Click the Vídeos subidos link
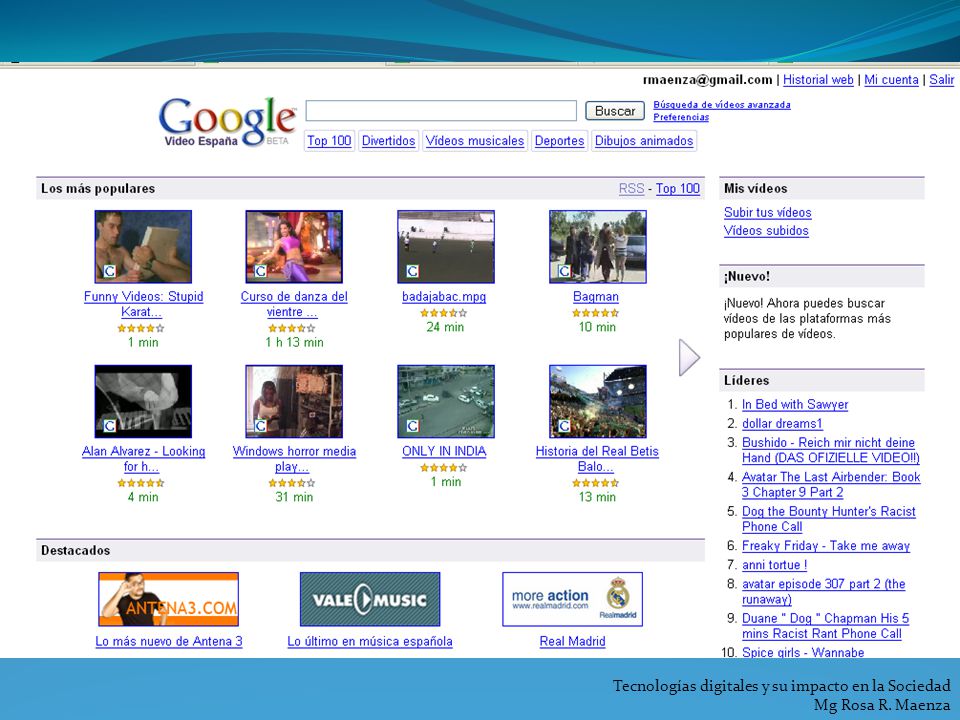The width and height of the screenshot is (960, 720). (766, 231)
